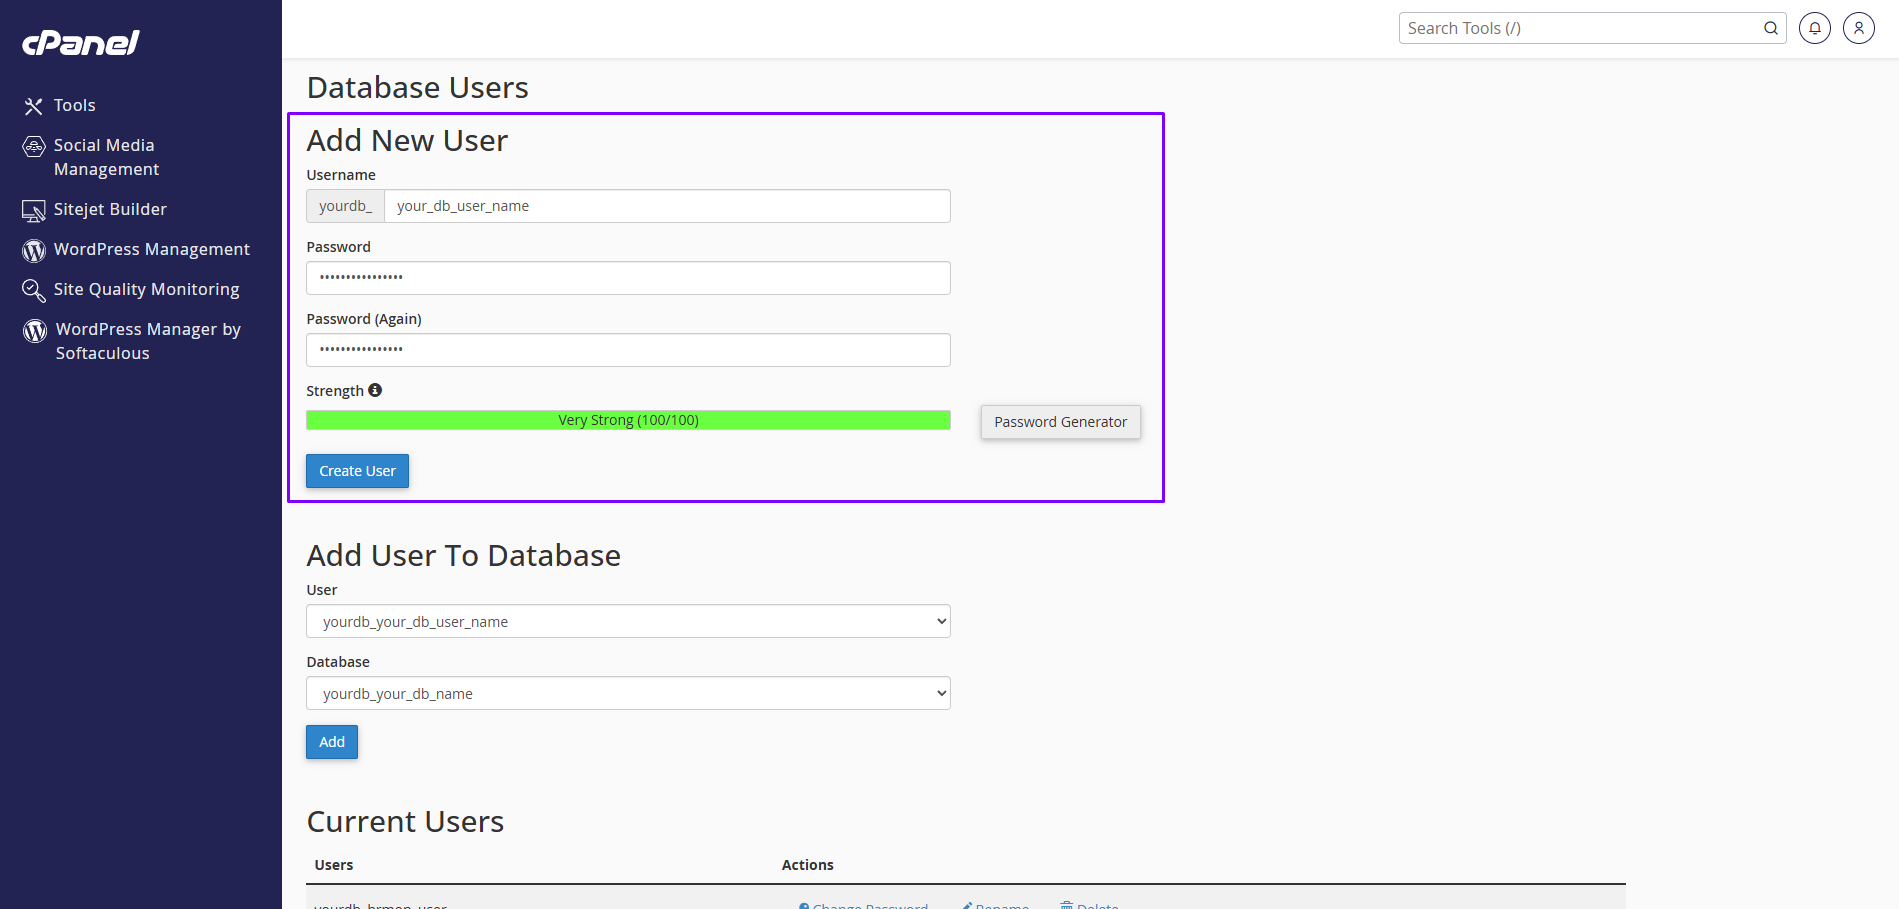1899x909 pixels.
Task: Focus the Search Tools box
Action: [1580, 28]
